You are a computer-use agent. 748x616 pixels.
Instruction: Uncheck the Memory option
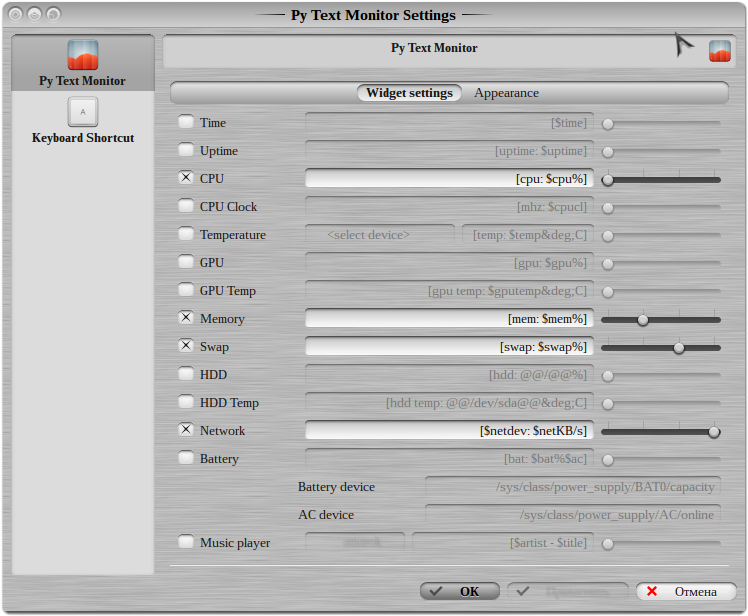[x=186, y=319]
